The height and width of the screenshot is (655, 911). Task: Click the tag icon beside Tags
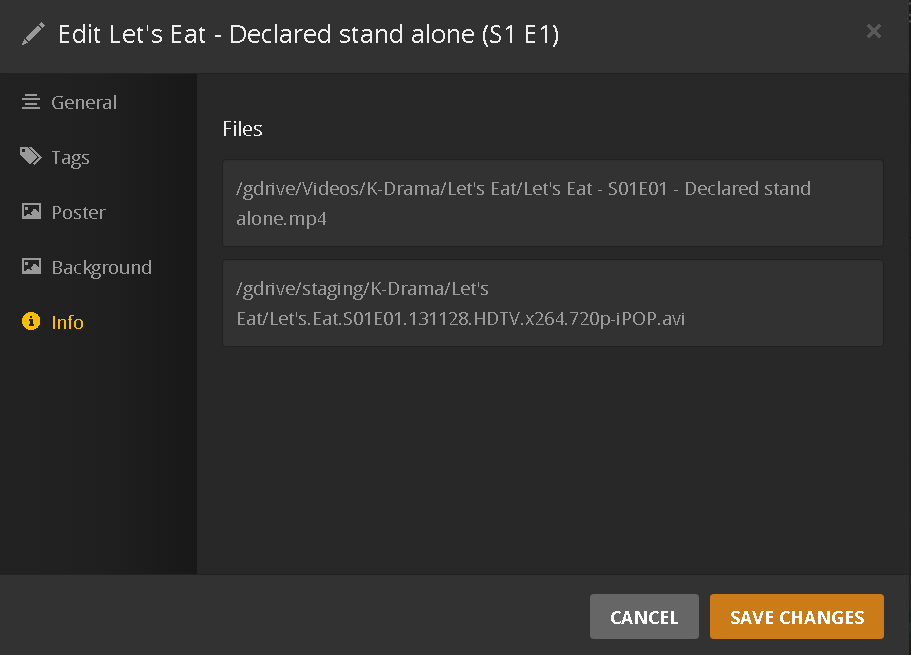[x=31, y=157]
